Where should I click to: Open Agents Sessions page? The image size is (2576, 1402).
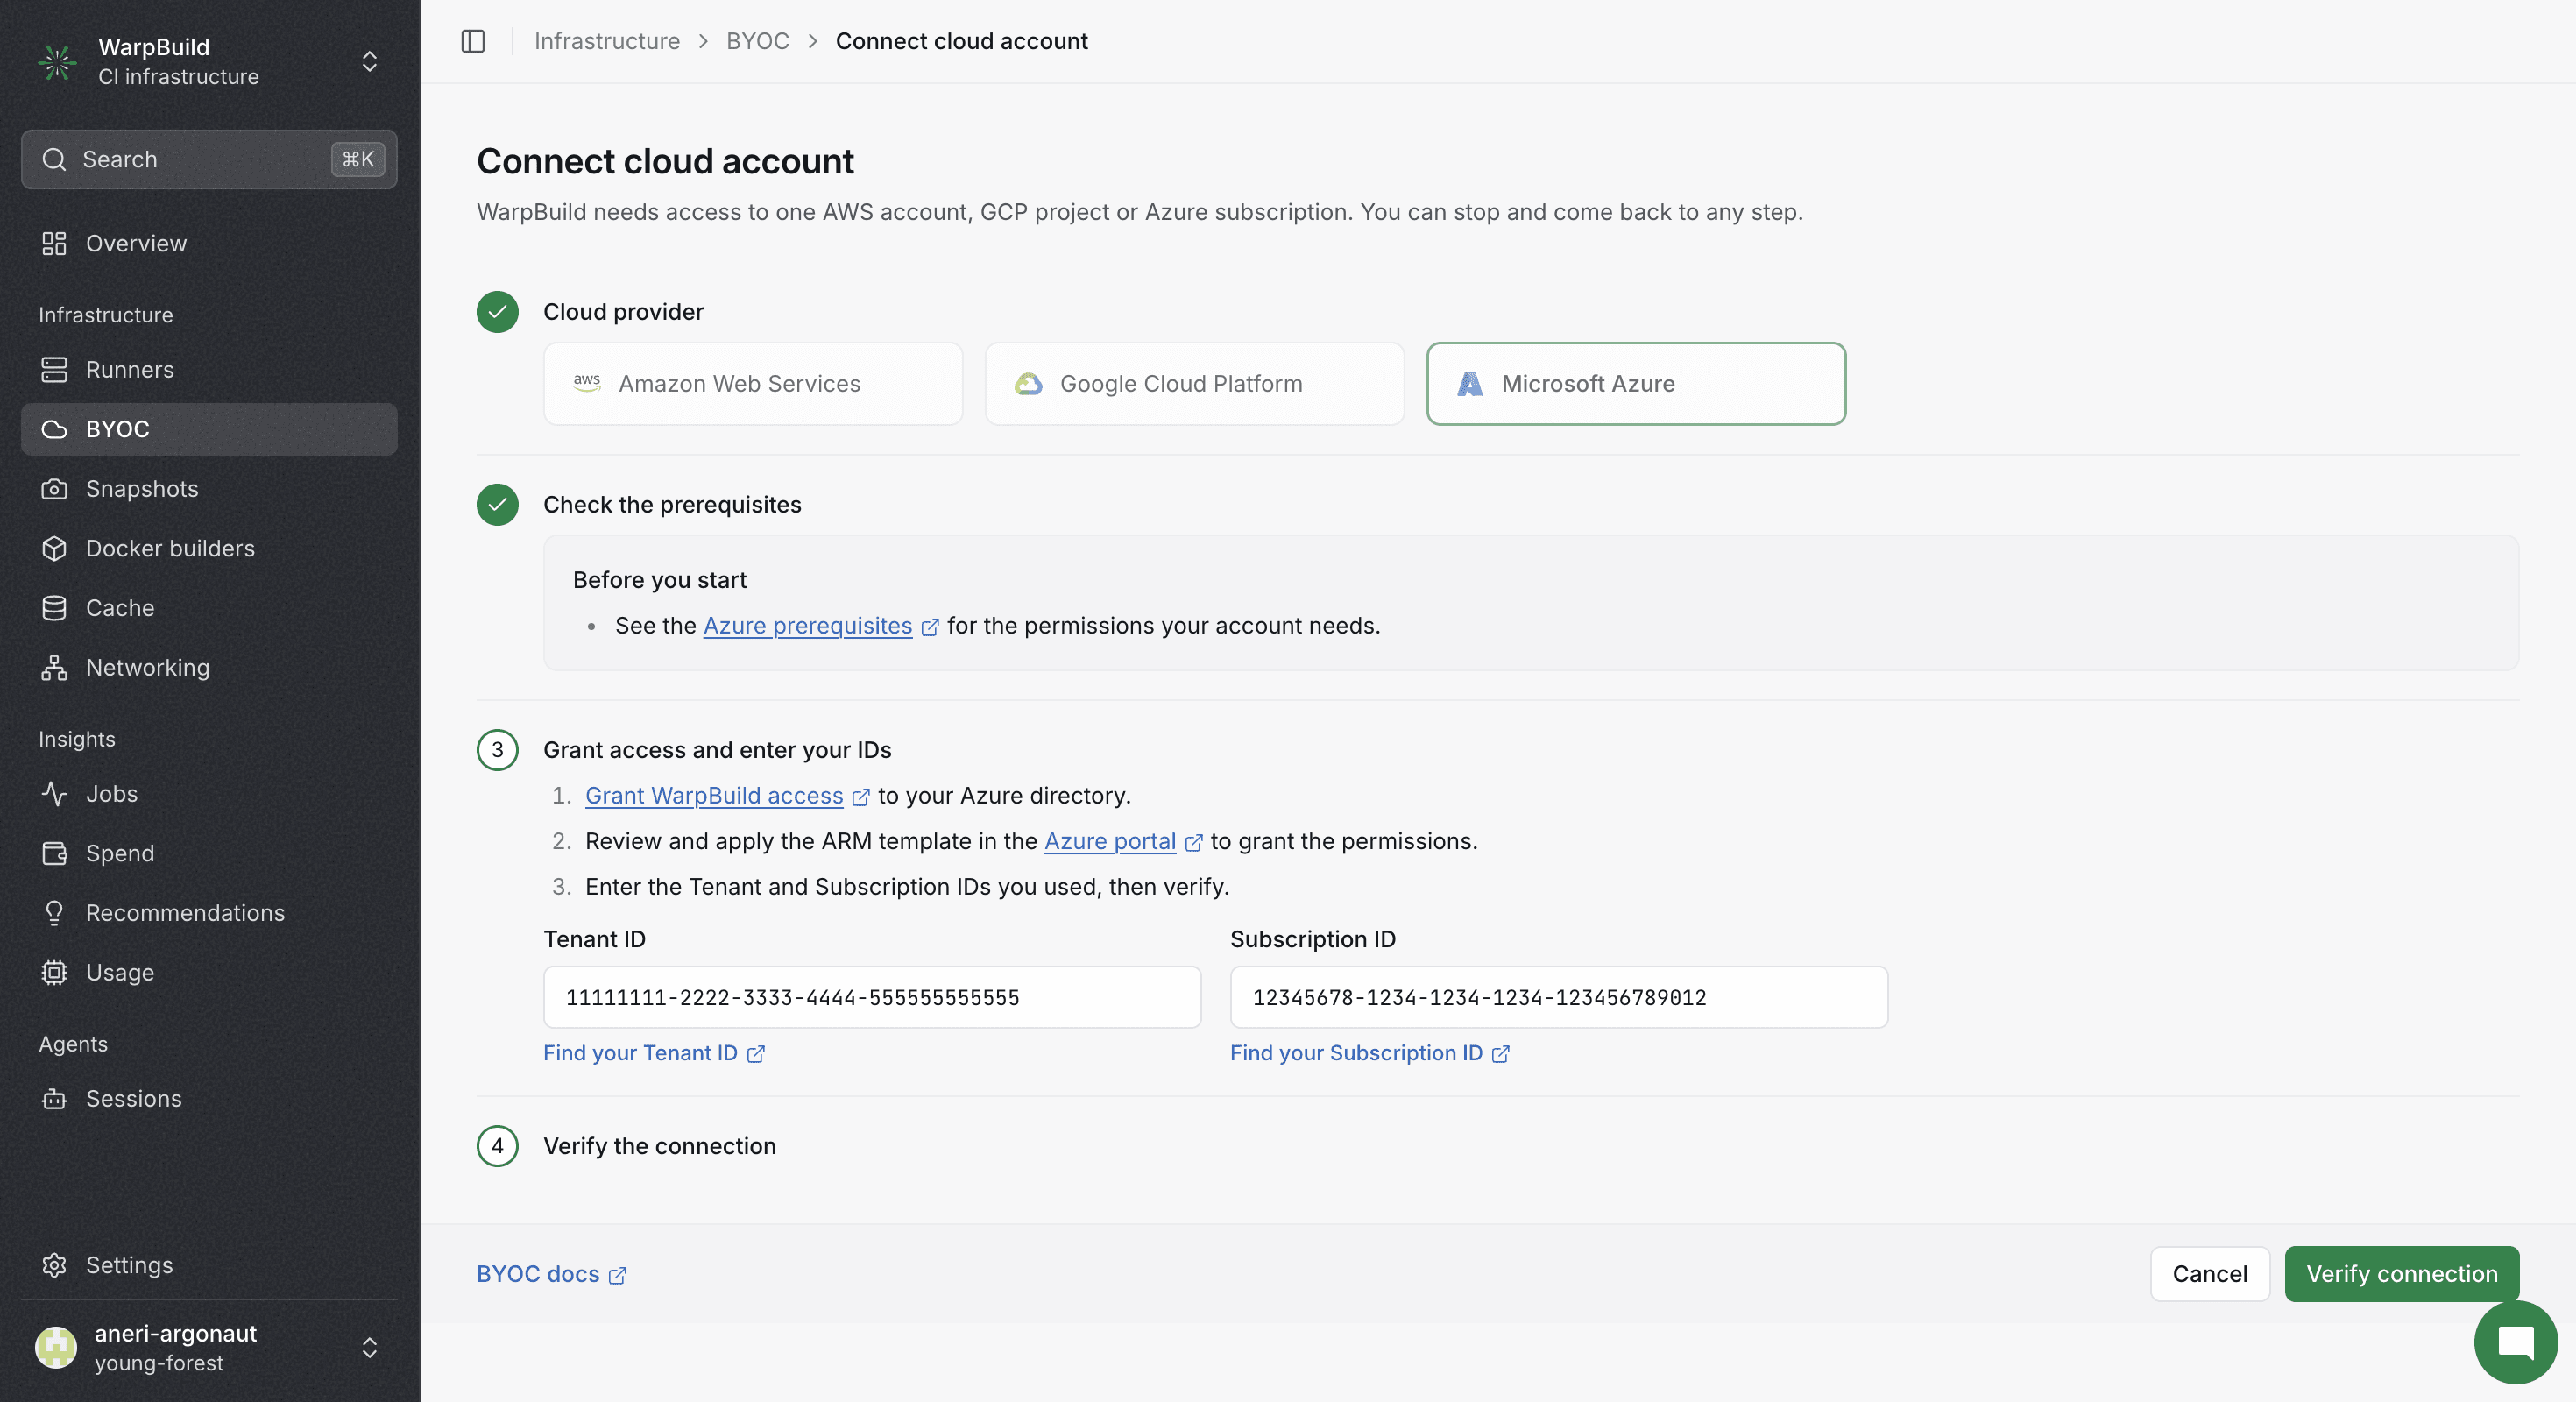pyautogui.click(x=209, y=1099)
